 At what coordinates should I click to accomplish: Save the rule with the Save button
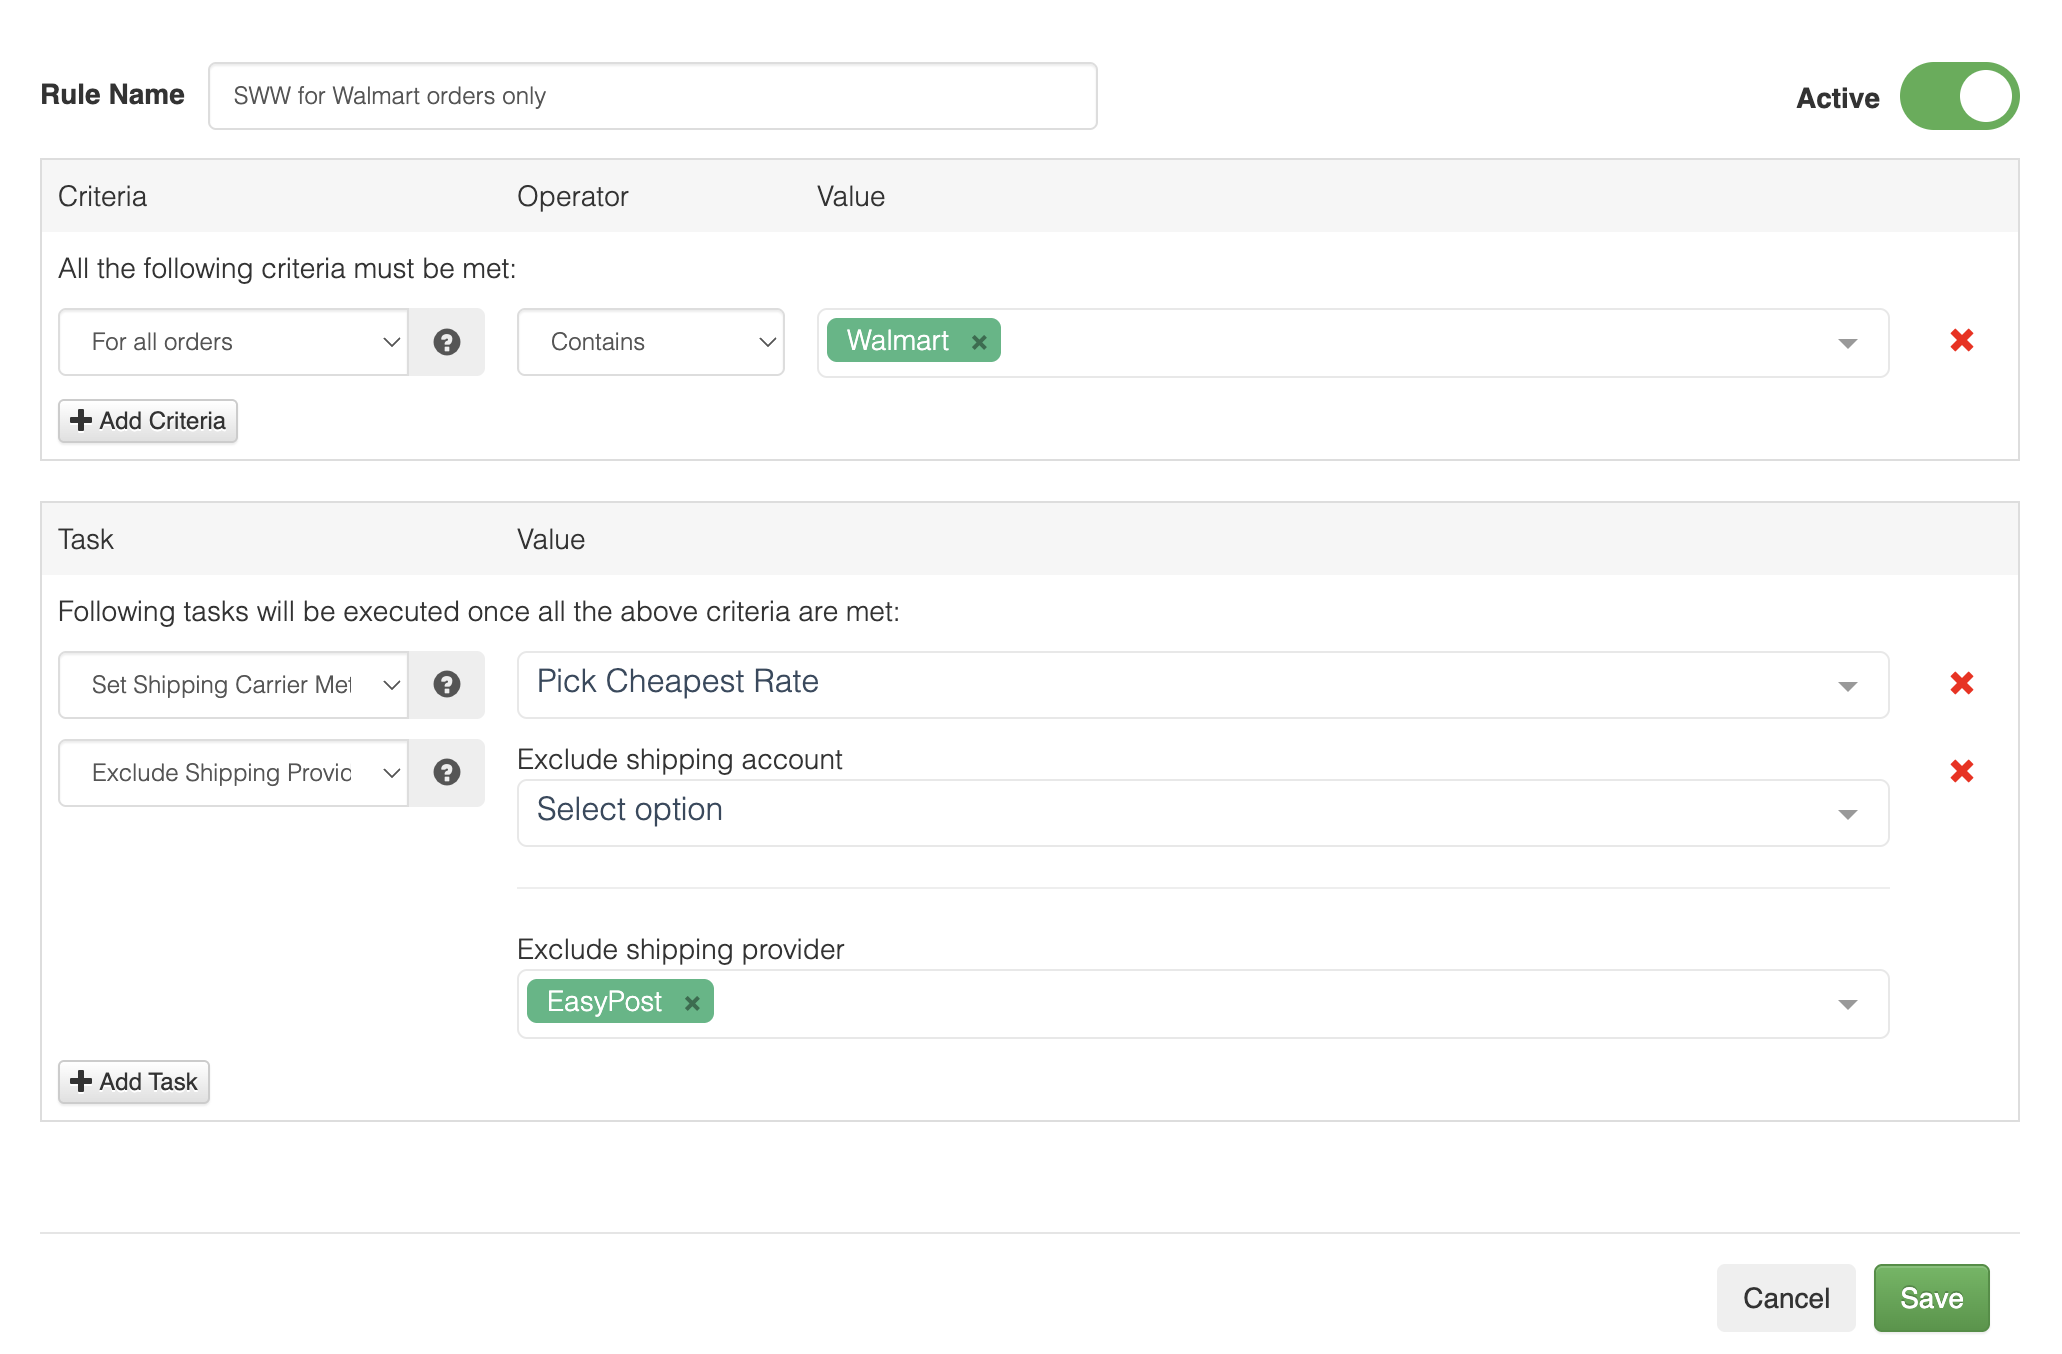tap(1930, 1298)
